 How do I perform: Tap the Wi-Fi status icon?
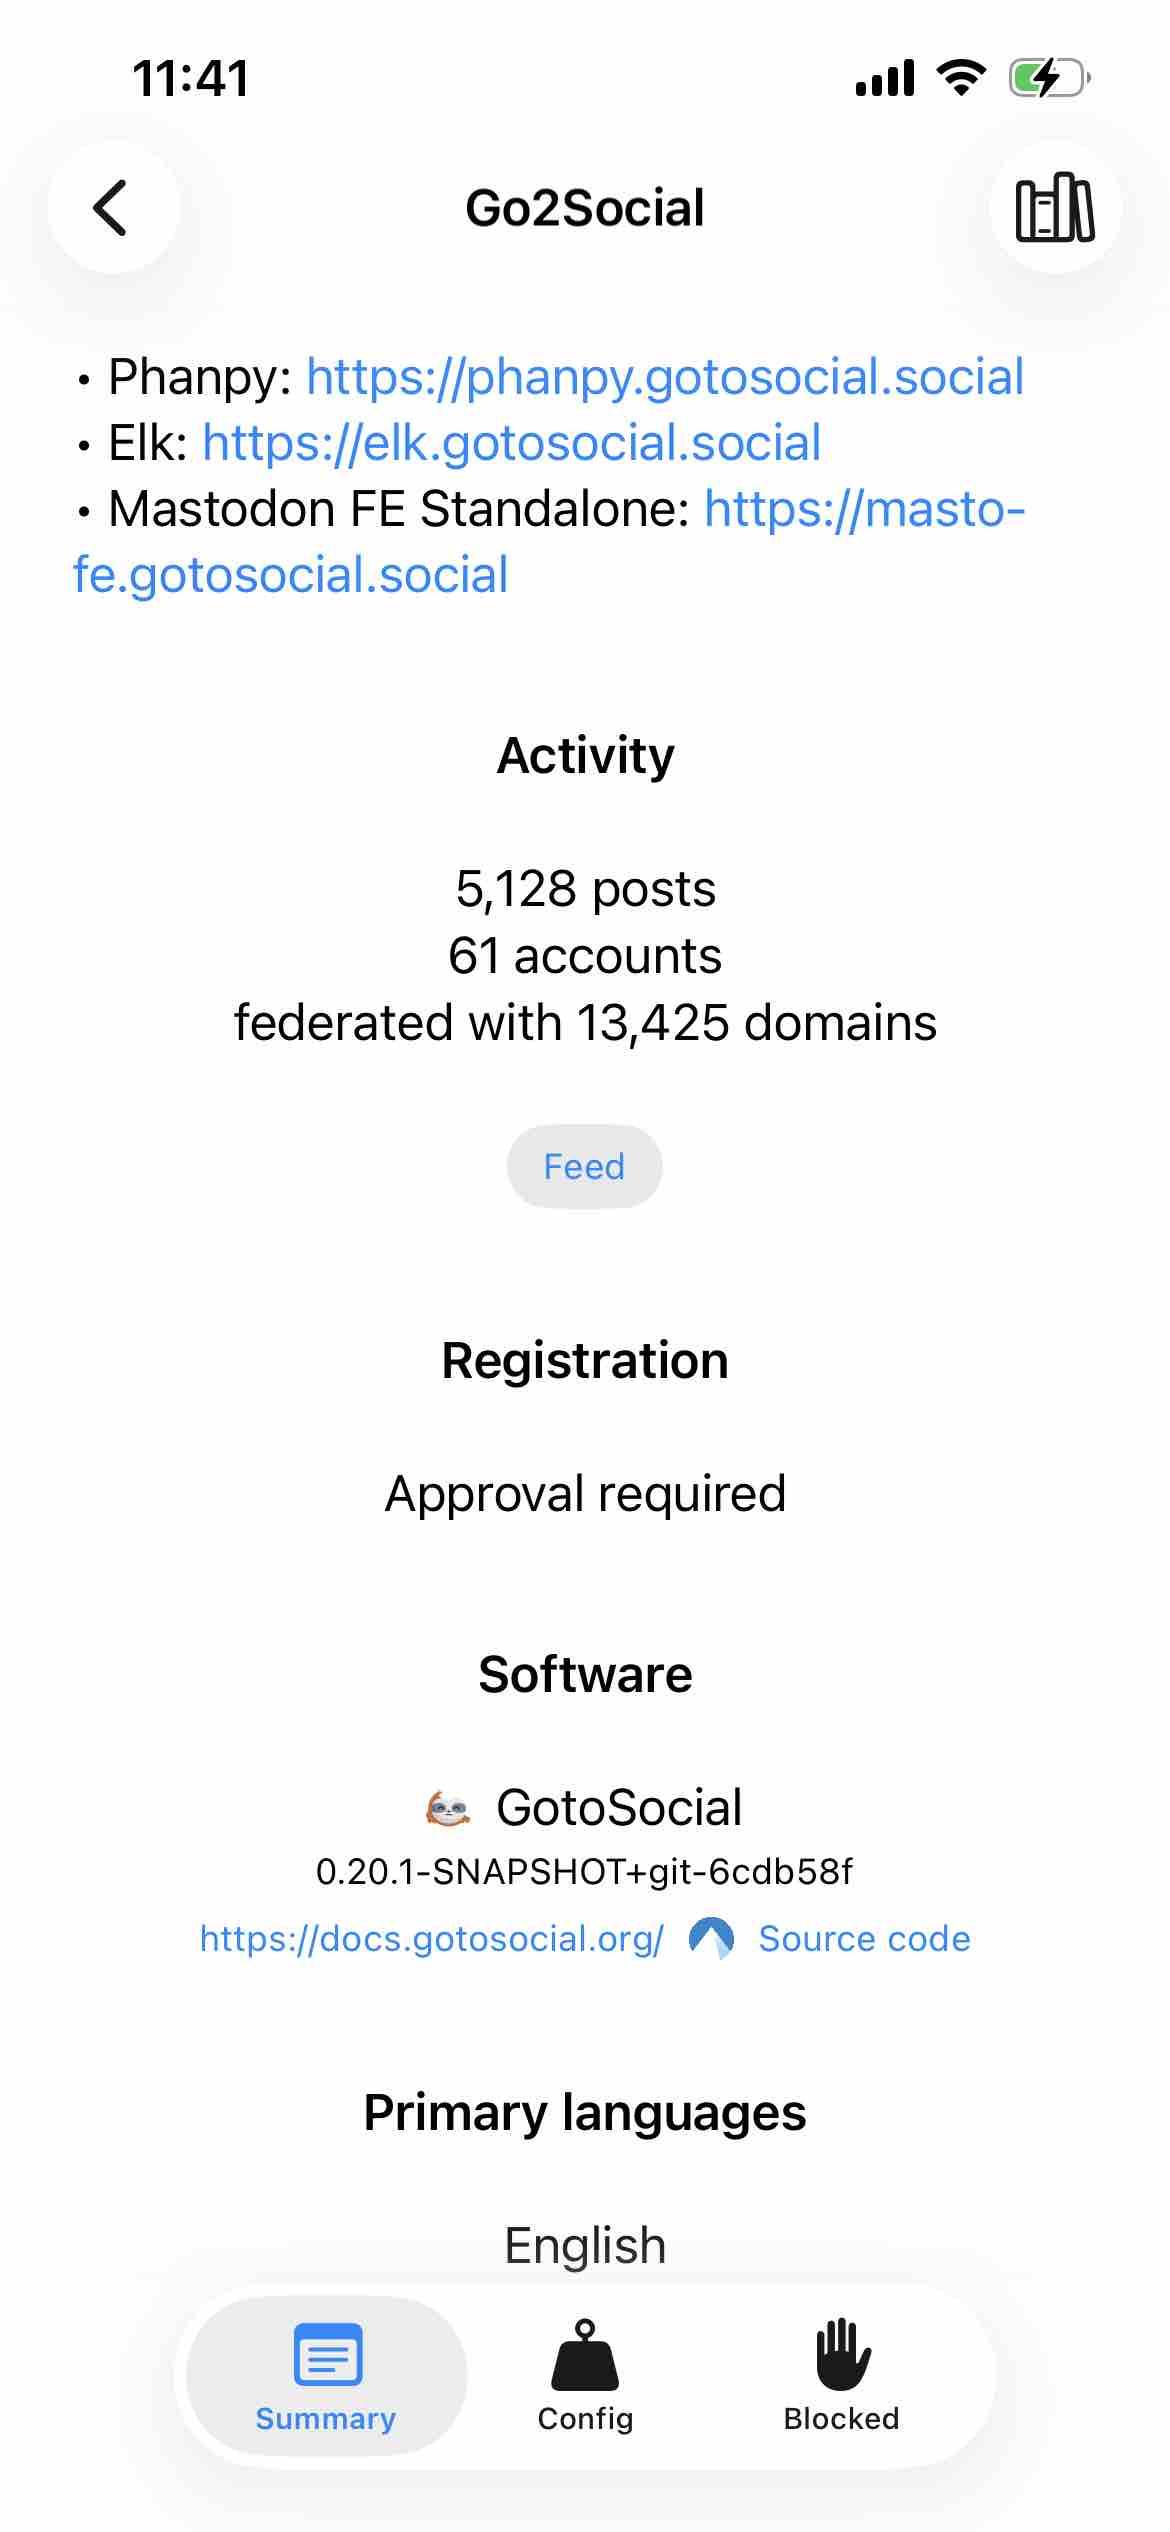961,78
